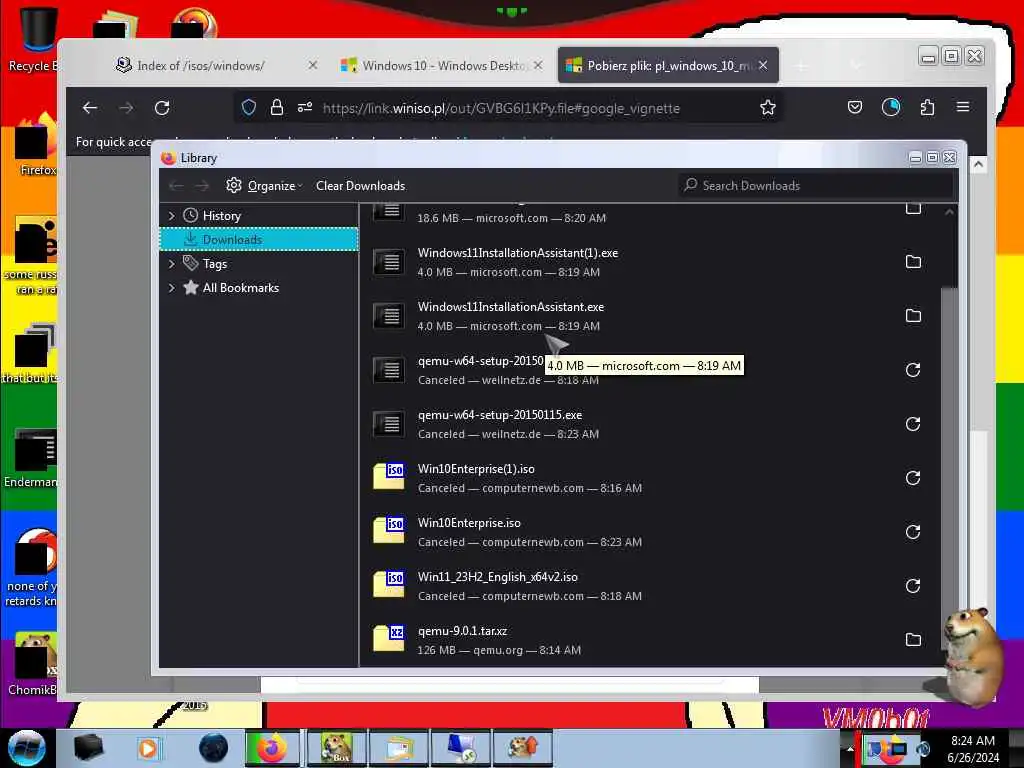Switch to Index of /isos/windows/ tab

pos(200,66)
